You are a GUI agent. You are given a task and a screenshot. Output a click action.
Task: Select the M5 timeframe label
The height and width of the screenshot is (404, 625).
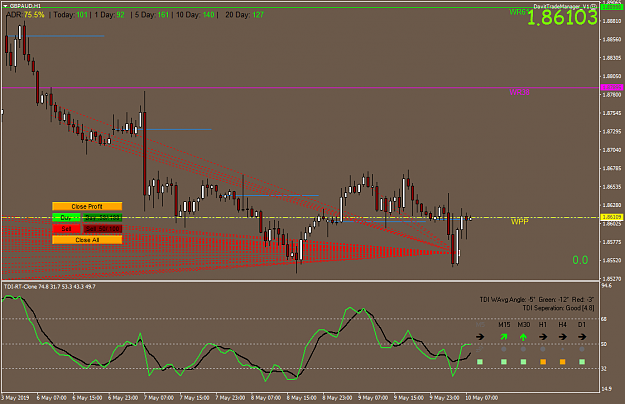pyautogui.click(x=480, y=325)
